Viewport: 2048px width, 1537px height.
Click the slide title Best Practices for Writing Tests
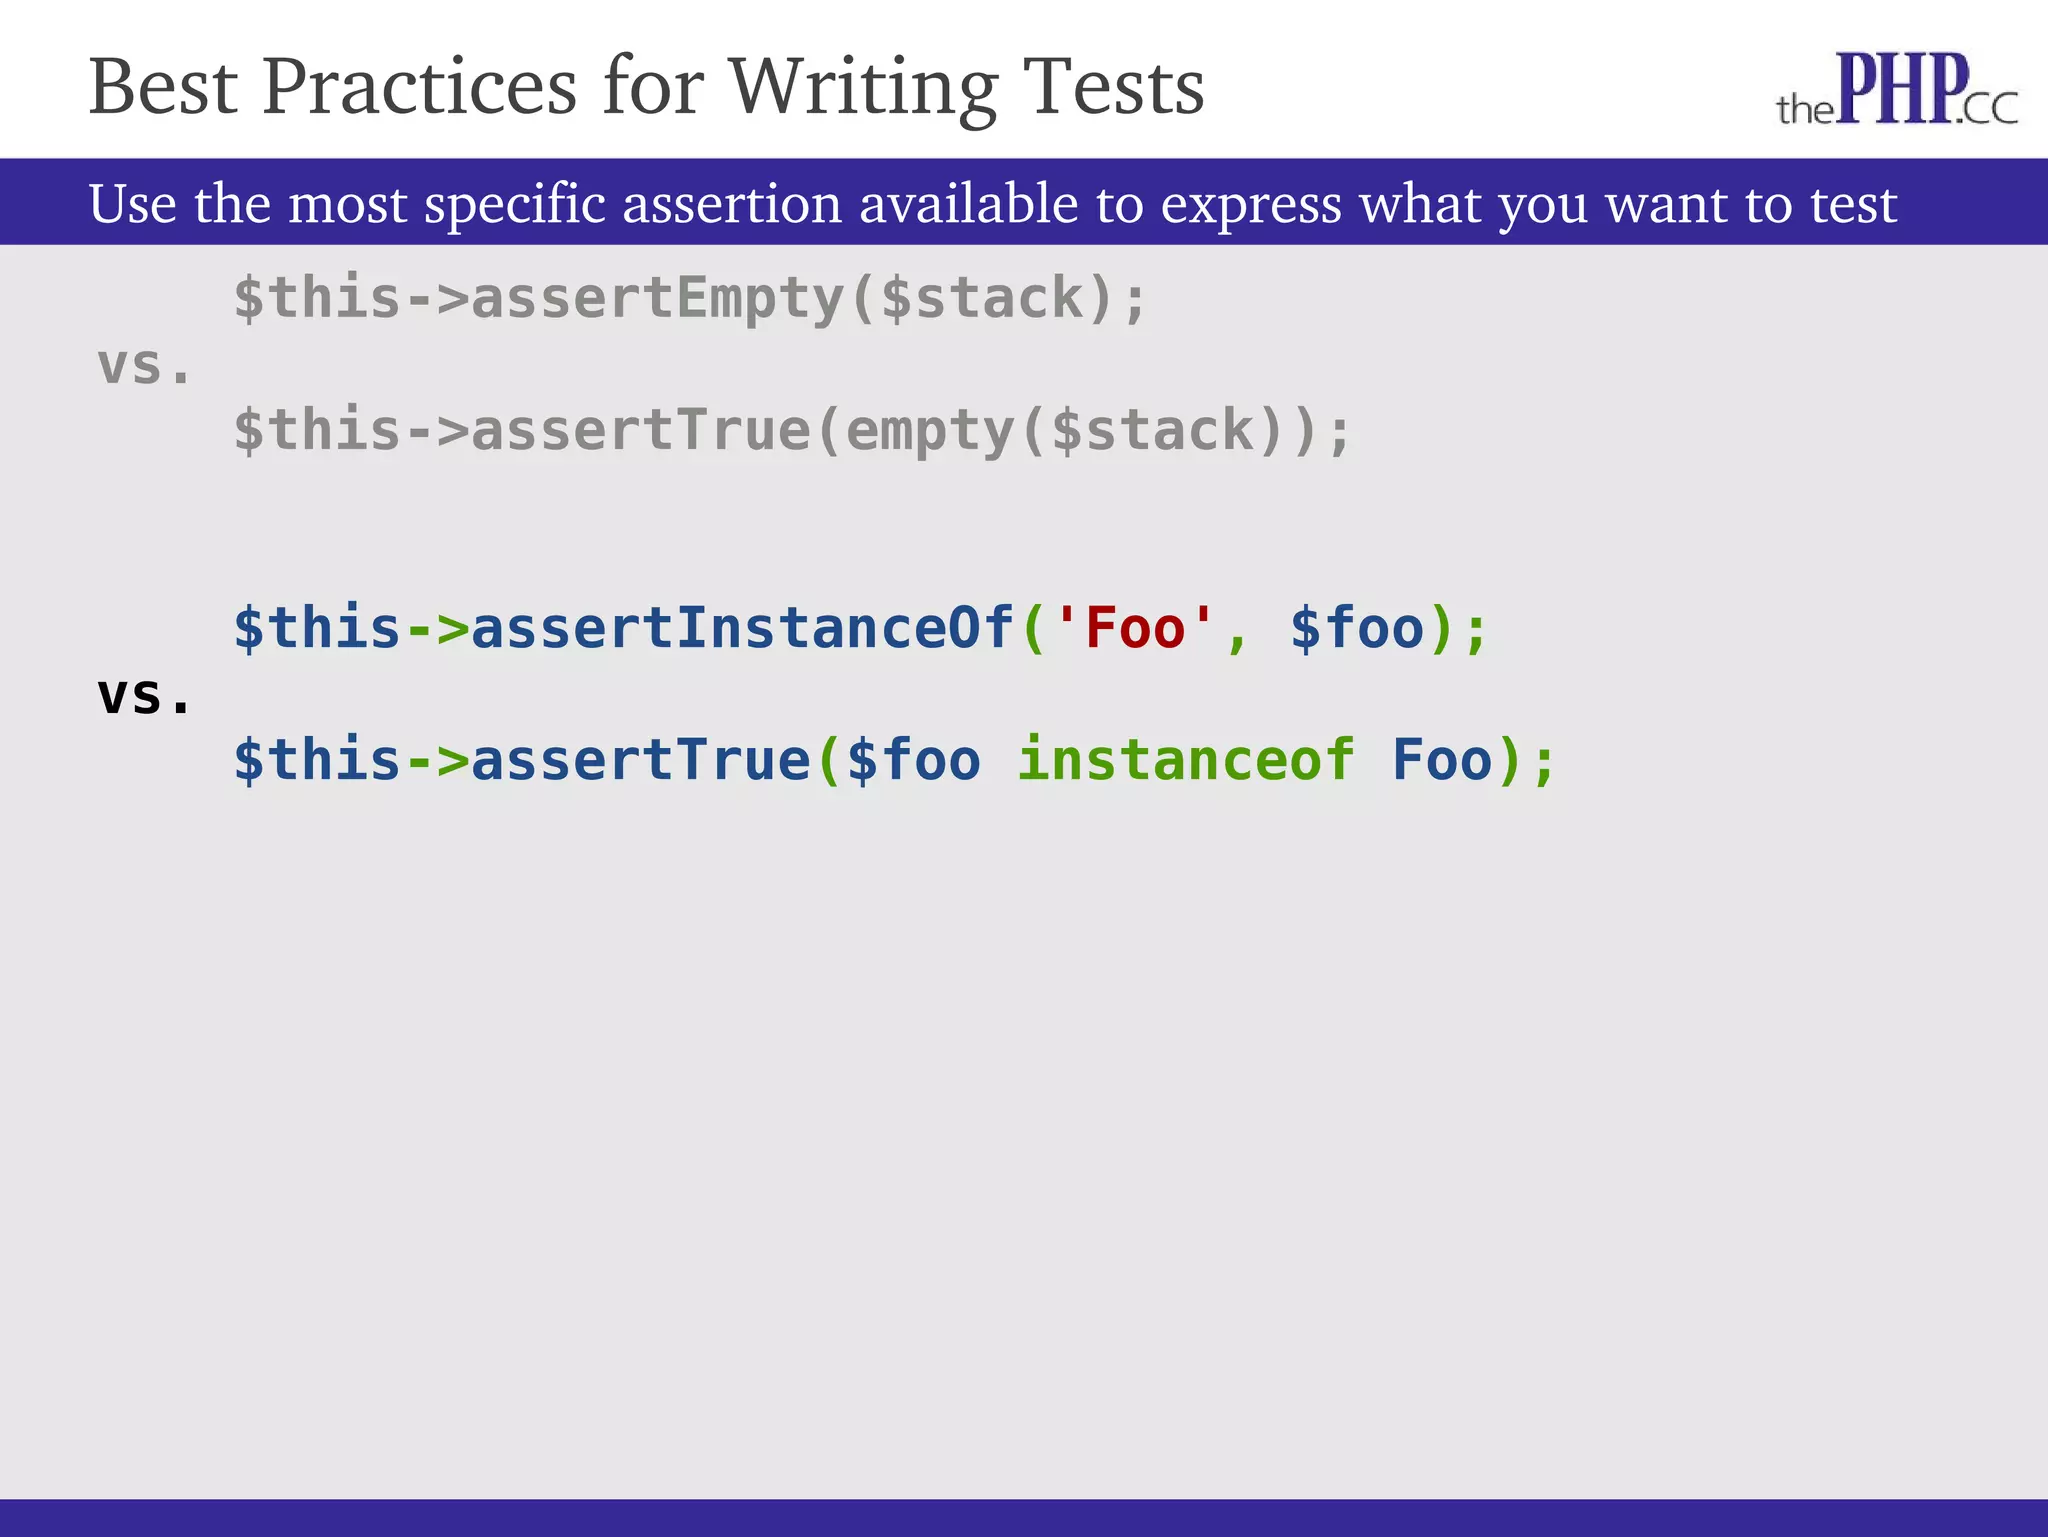click(x=647, y=88)
